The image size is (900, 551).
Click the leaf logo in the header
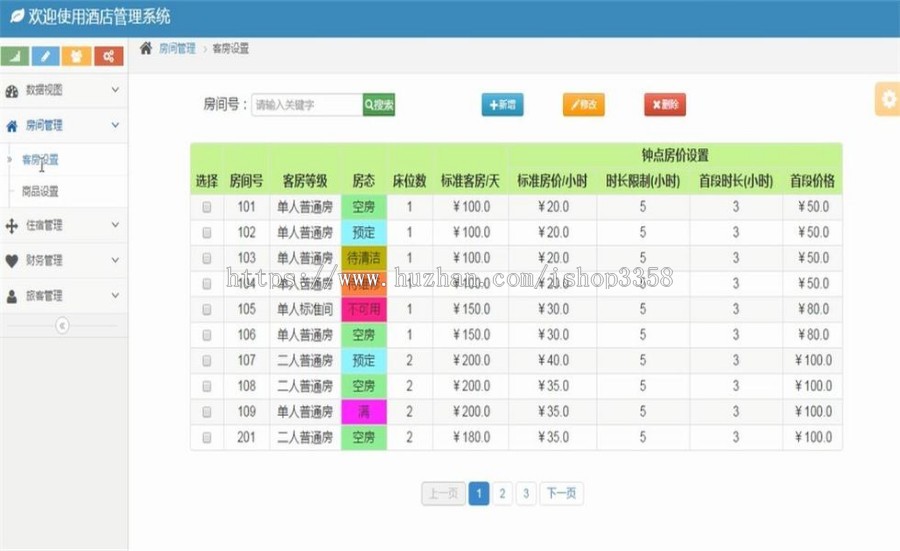pos(17,16)
